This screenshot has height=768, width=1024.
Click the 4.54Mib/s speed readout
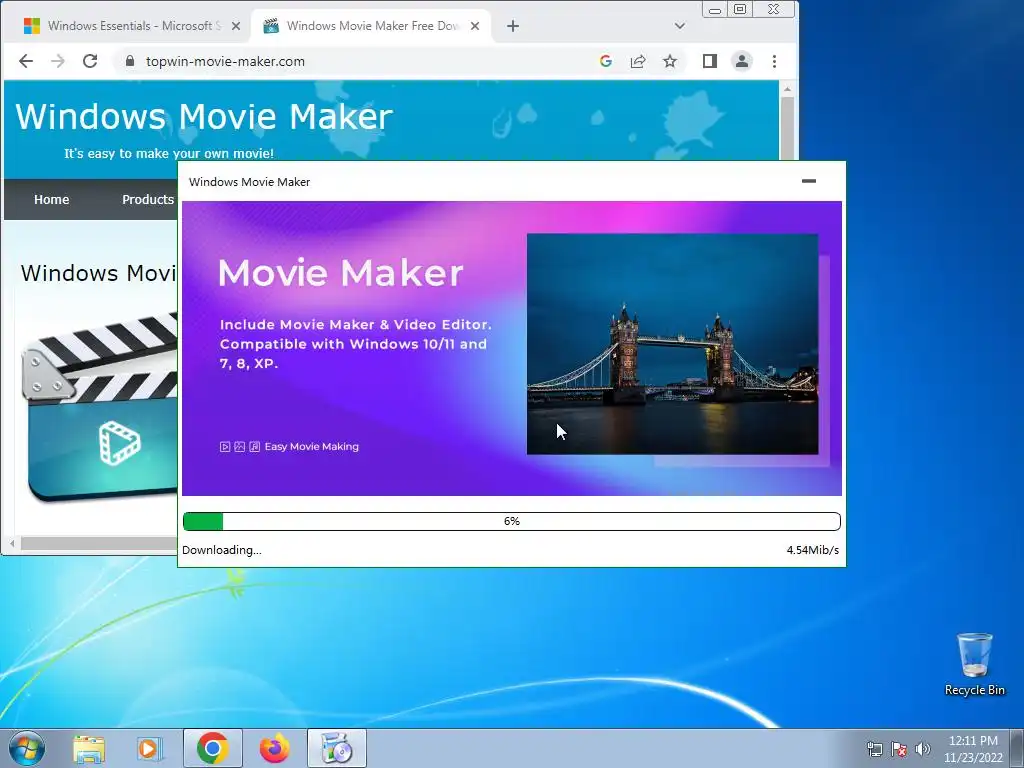click(x=812, y=550)
